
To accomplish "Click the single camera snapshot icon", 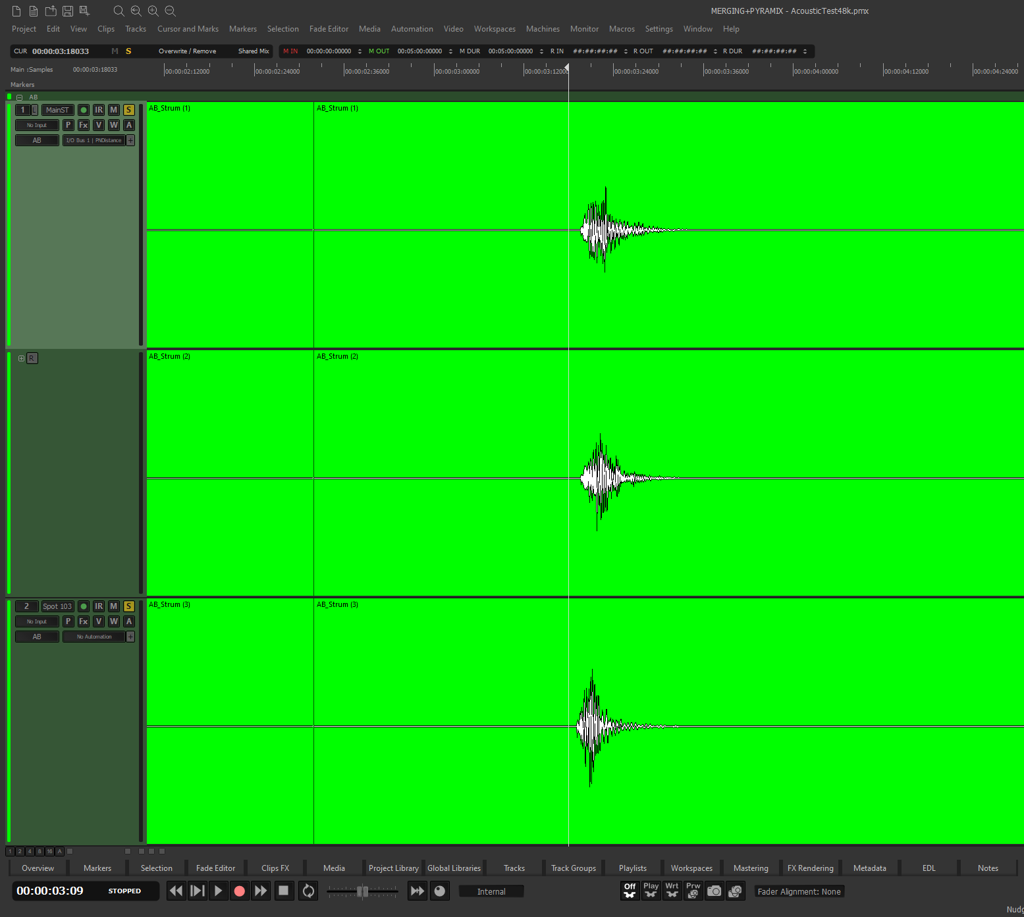I will pos(714,891).
